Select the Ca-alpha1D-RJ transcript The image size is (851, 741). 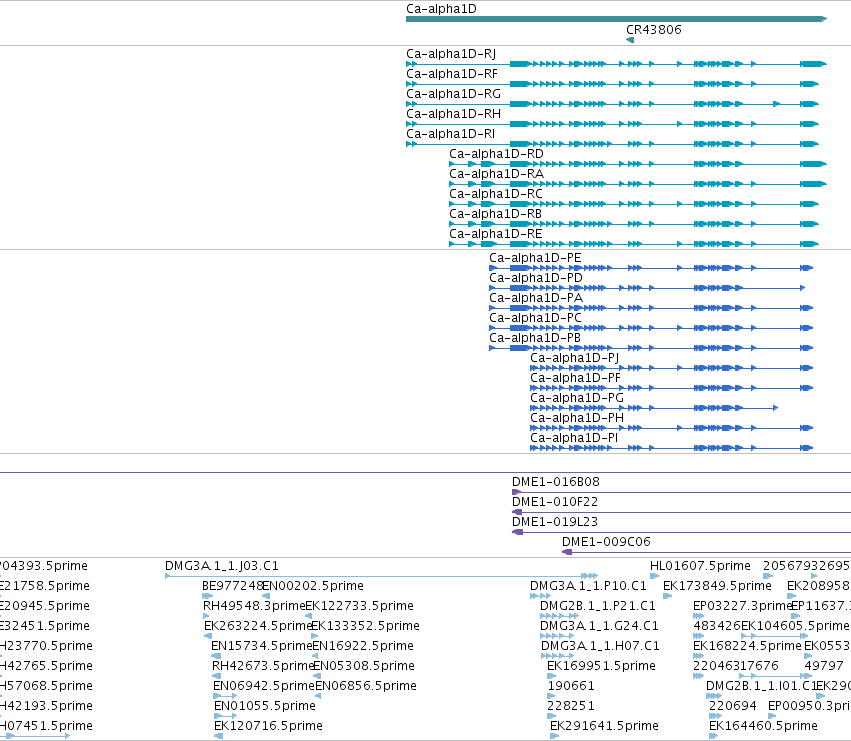pos(616,64)
